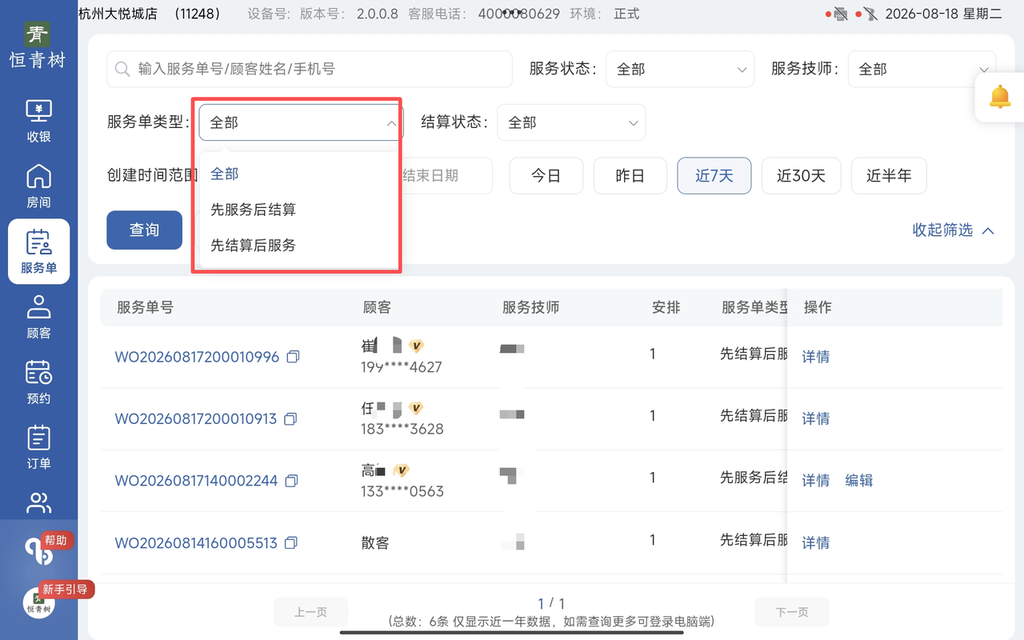Image resolution: width=1024 pixels, height=640 pixels.
Task: Open service order link WO20260817140002244
Action: coord(196,481)
